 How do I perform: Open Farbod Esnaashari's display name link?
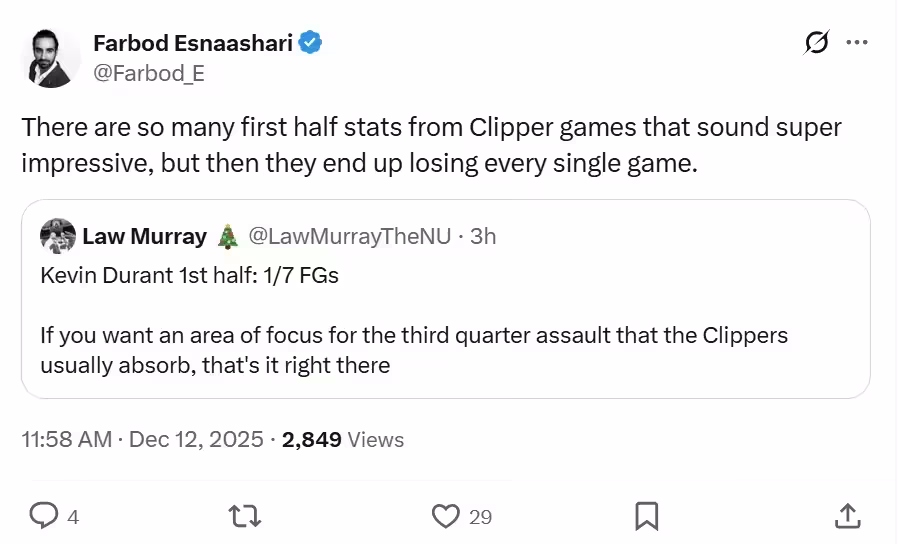(194, 43)
